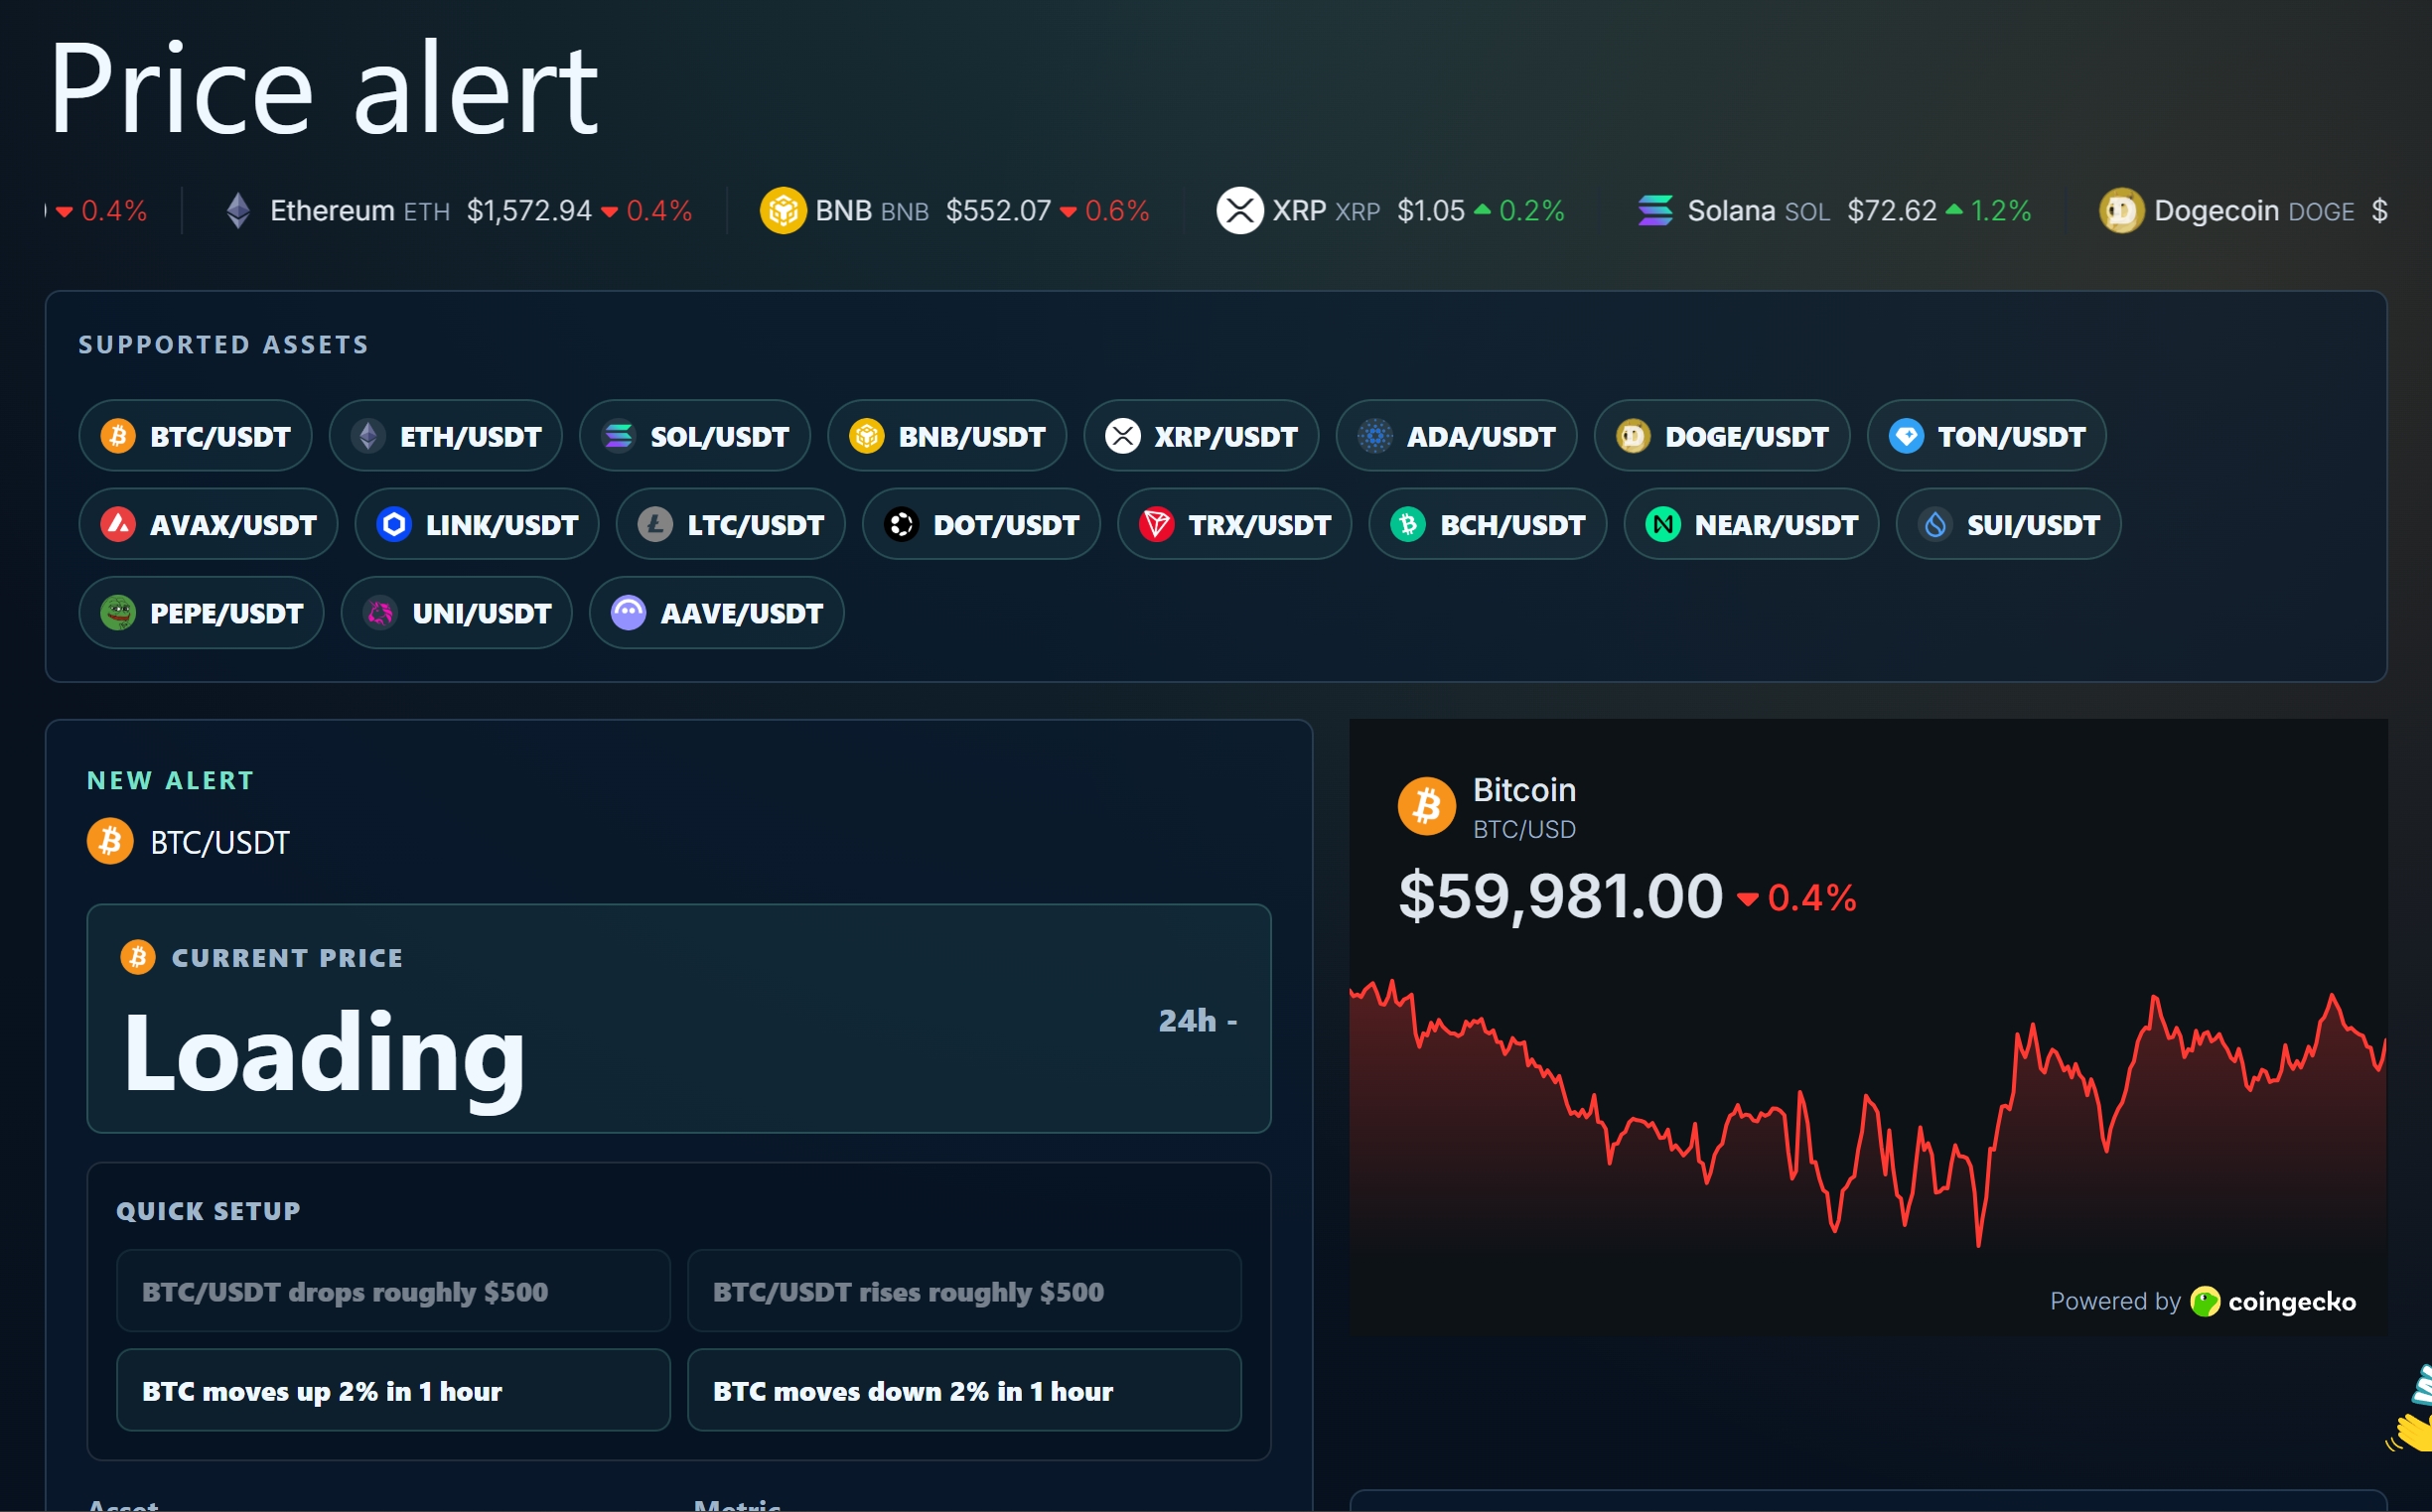
Task: Click the '24h -' change label
Action: [x=1198, y=1020]
